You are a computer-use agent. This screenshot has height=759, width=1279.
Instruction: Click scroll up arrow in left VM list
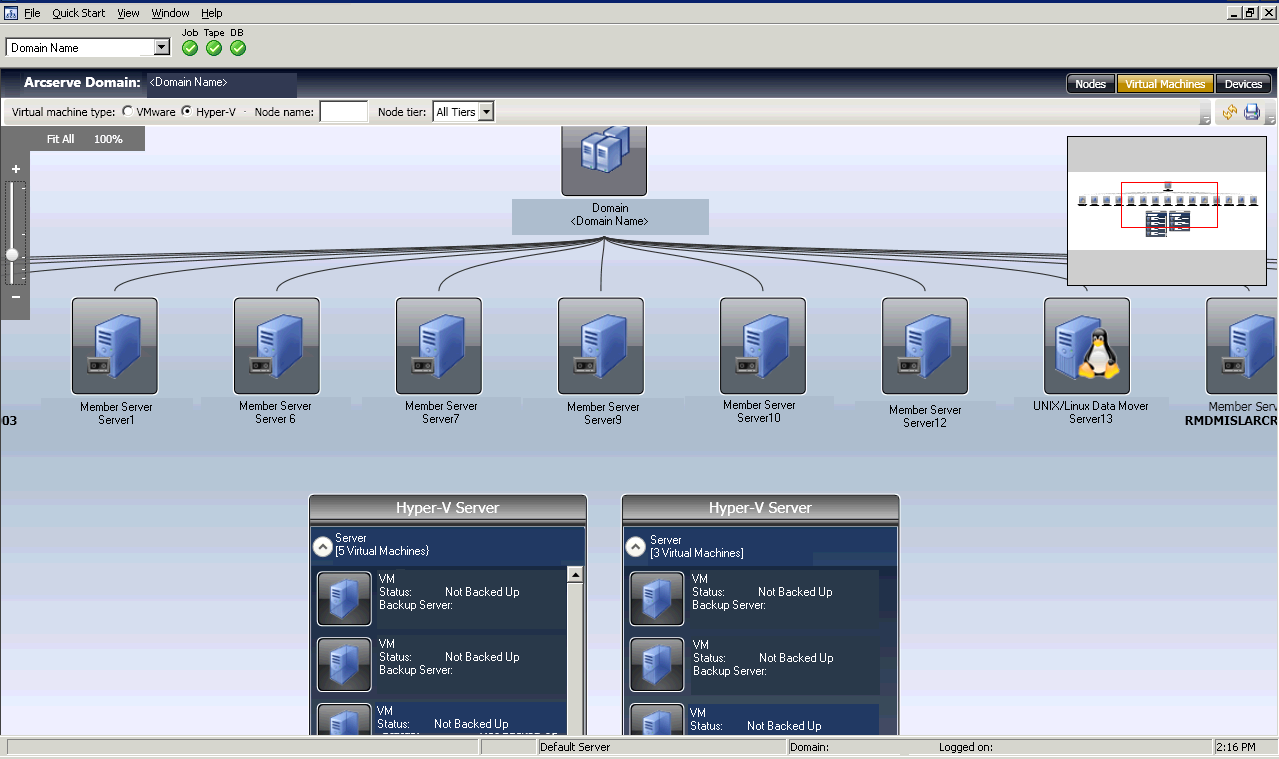click(x=575, y=574)
